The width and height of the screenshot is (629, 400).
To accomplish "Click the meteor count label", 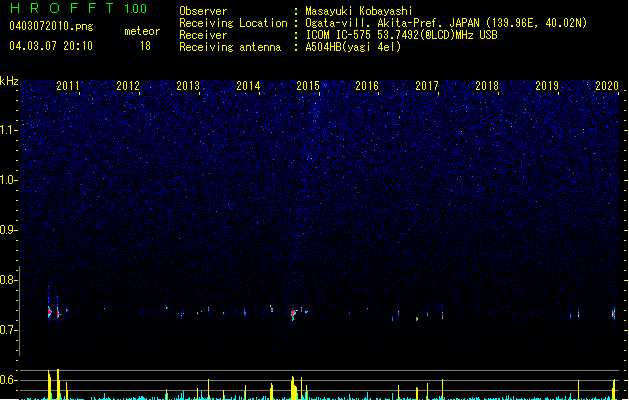I will 142,31.
